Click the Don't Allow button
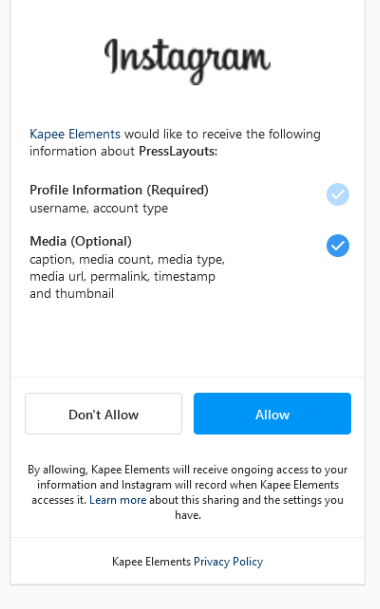 (103, 414)
